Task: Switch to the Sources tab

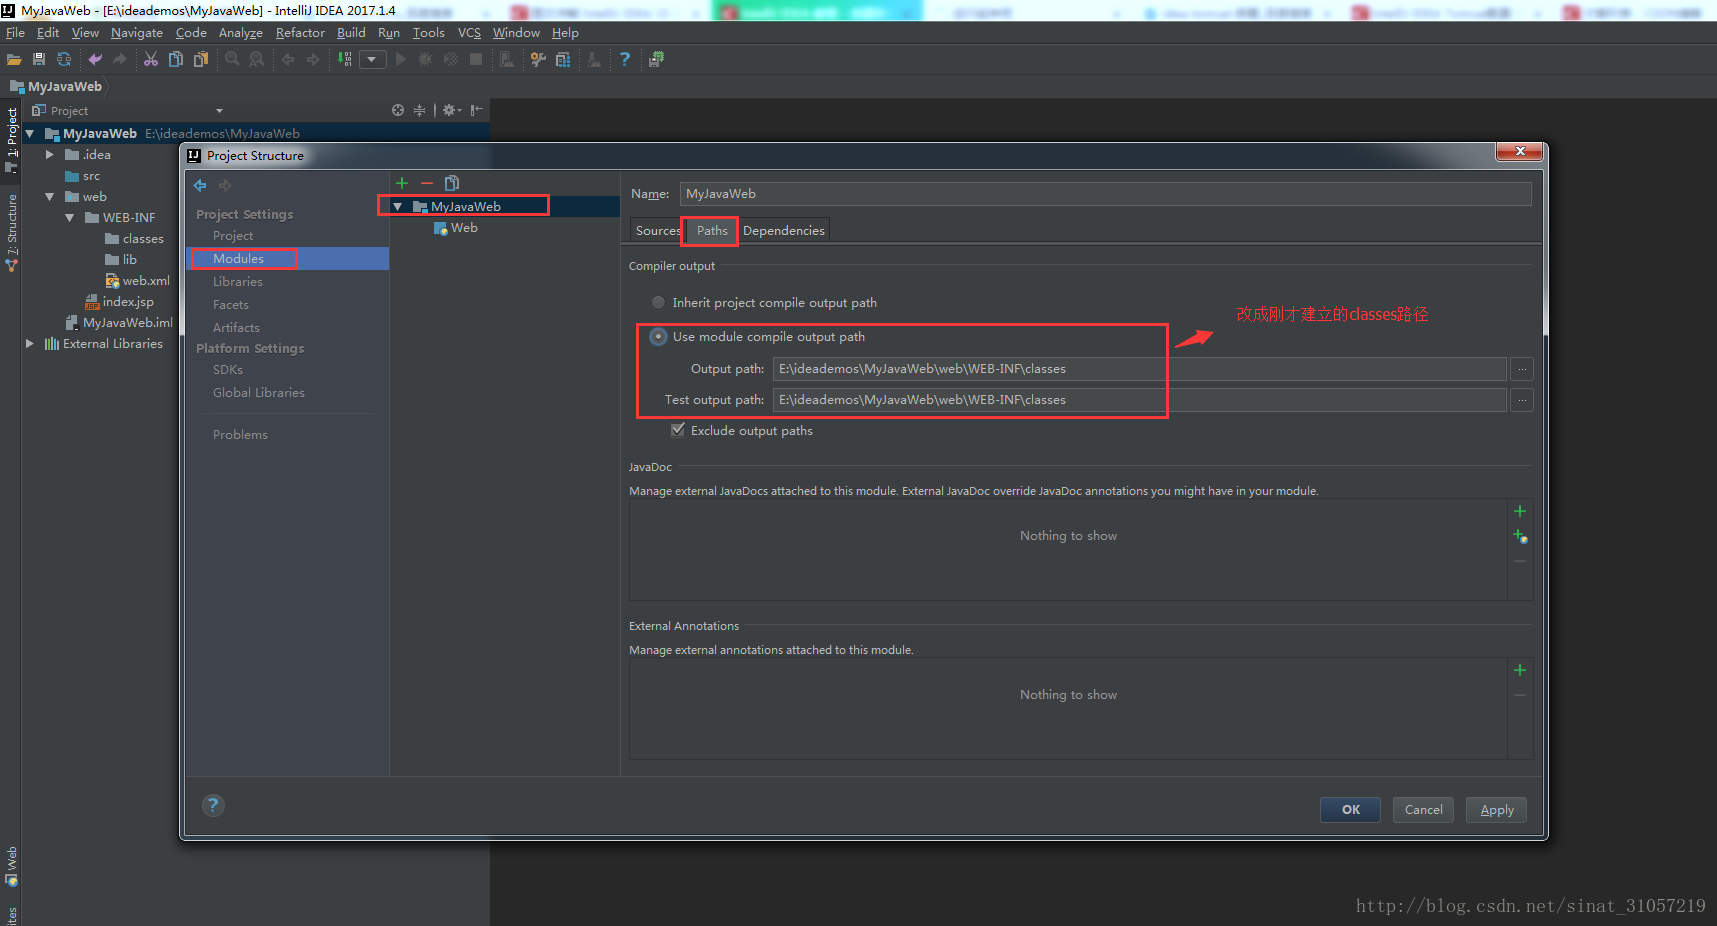Action: click(x=657, y=231)
